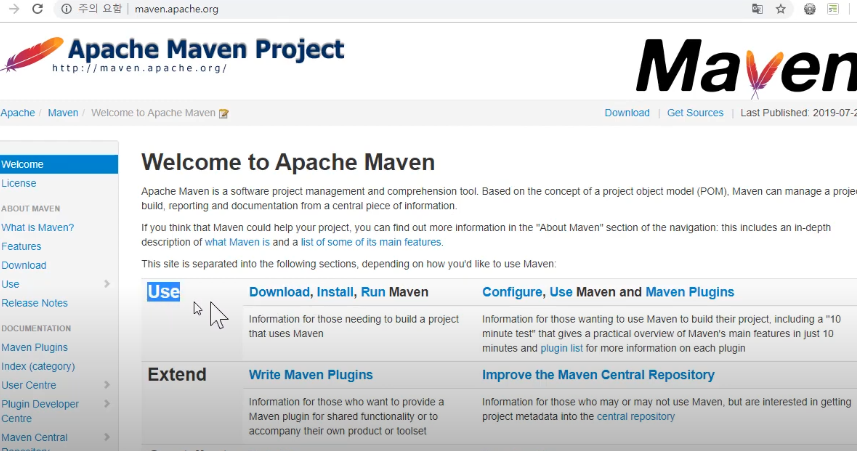The width and height of the screenshot is (857, 451).
Task: Expand the User Centre submenu arrow
Action: [x=107, y=385]
